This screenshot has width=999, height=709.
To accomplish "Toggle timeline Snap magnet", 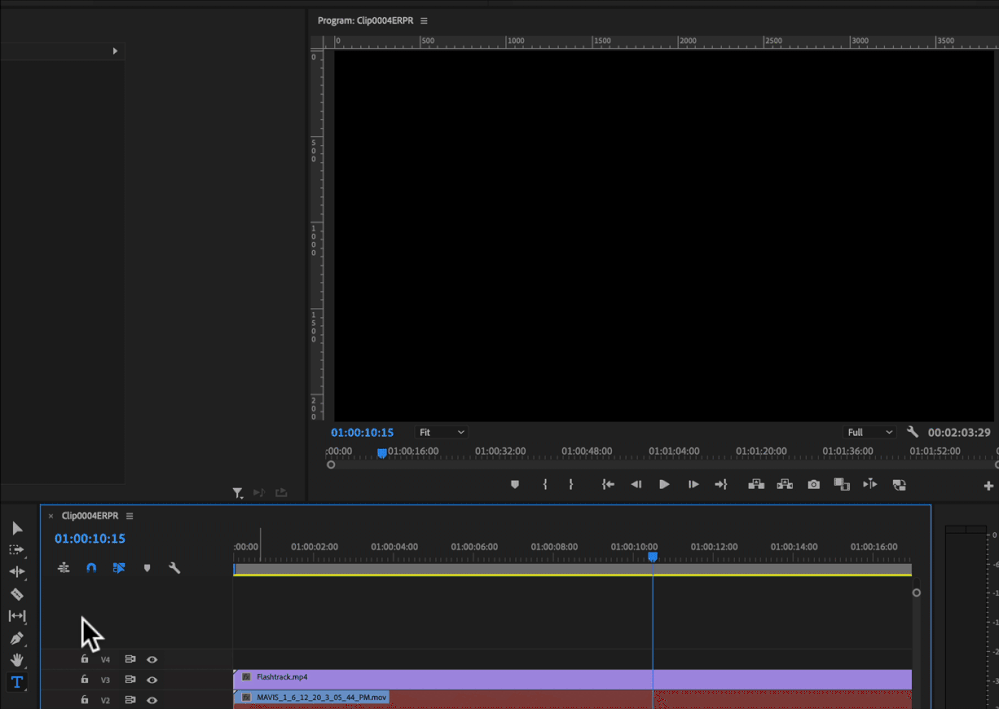I will 91,568.
